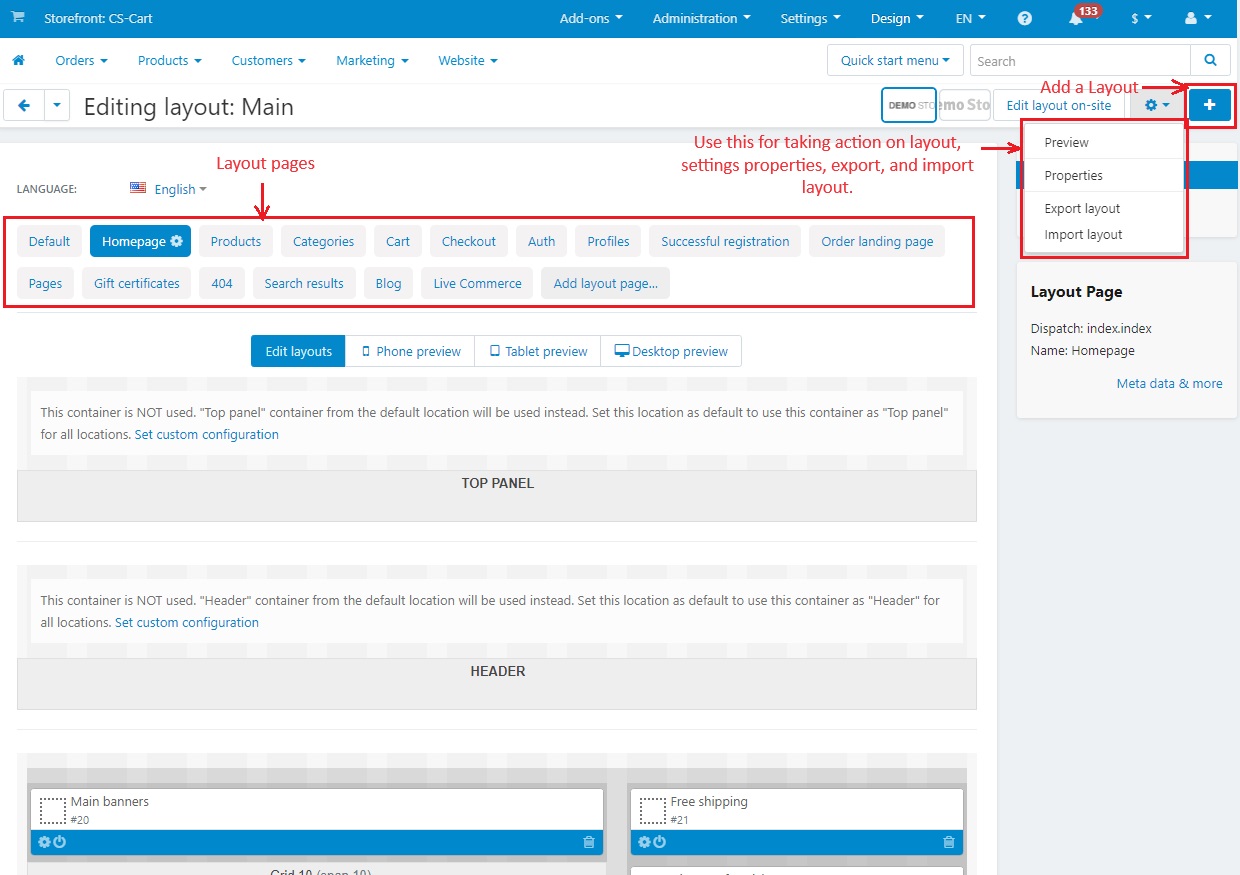Select the Cart layout page

click(x=398, y=241)
